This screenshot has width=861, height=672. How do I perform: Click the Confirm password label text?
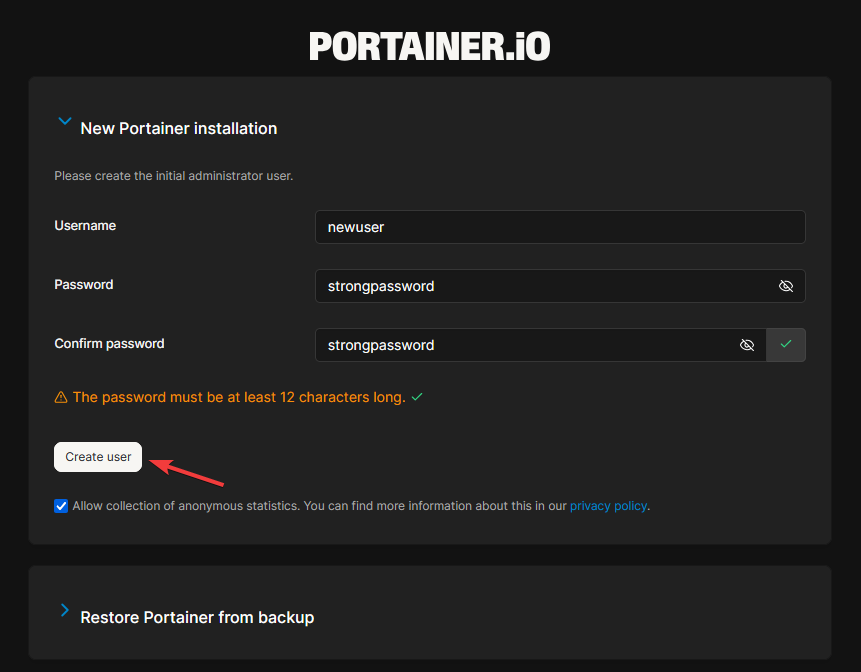tap(109, 344)
